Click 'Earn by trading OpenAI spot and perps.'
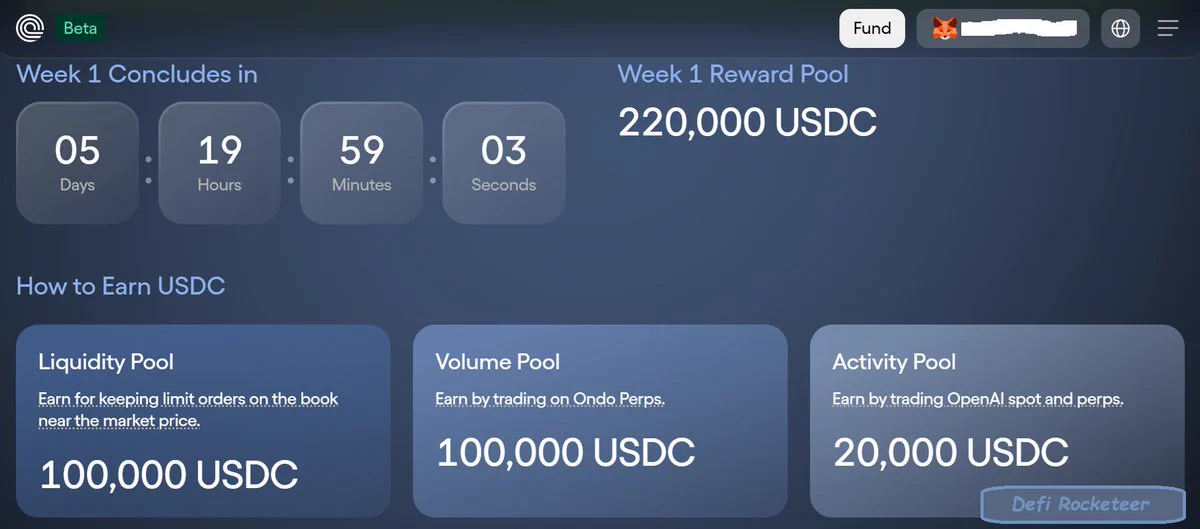The height and width of the screenshot is (529, 1200). [x=978, y=399]
